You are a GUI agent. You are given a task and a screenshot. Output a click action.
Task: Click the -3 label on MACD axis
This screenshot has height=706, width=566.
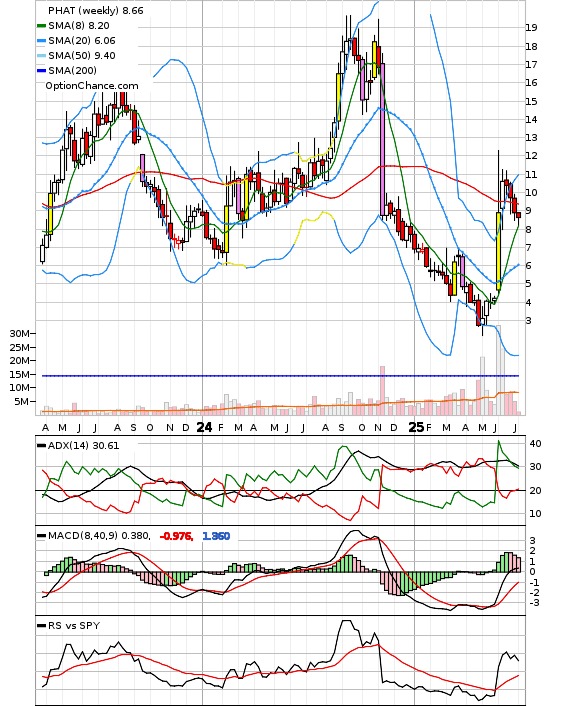click(x=534, y=603)
